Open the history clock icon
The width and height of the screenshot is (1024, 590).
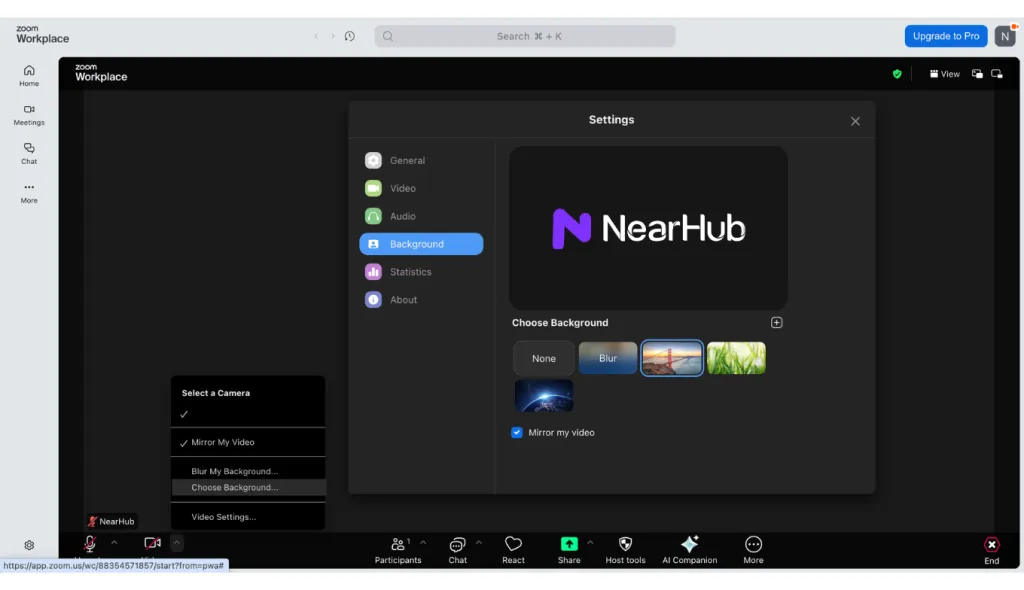(x=350, y=37)
